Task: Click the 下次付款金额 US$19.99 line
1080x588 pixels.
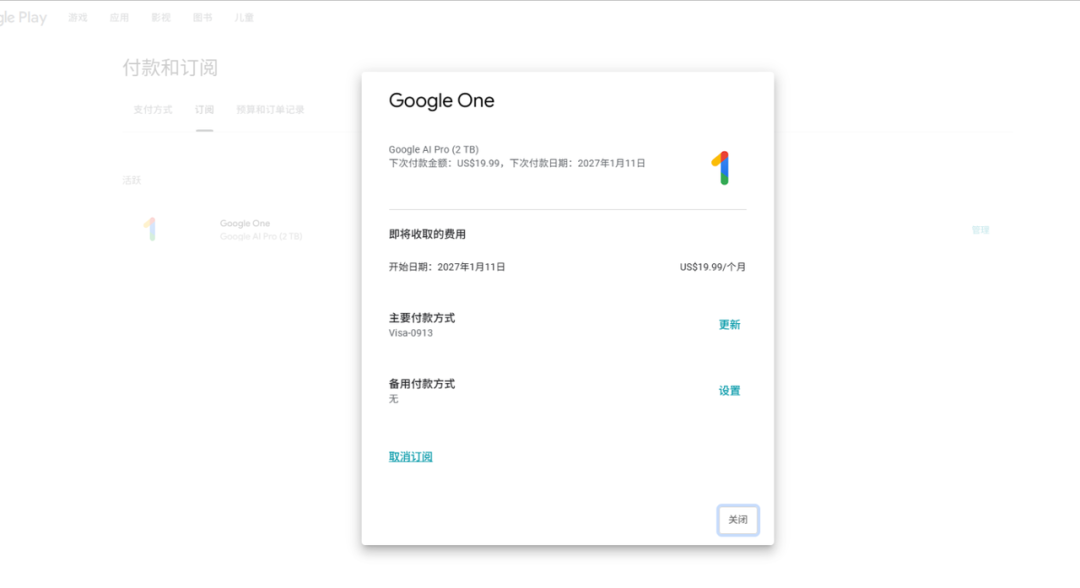Action: coord(517,163)
